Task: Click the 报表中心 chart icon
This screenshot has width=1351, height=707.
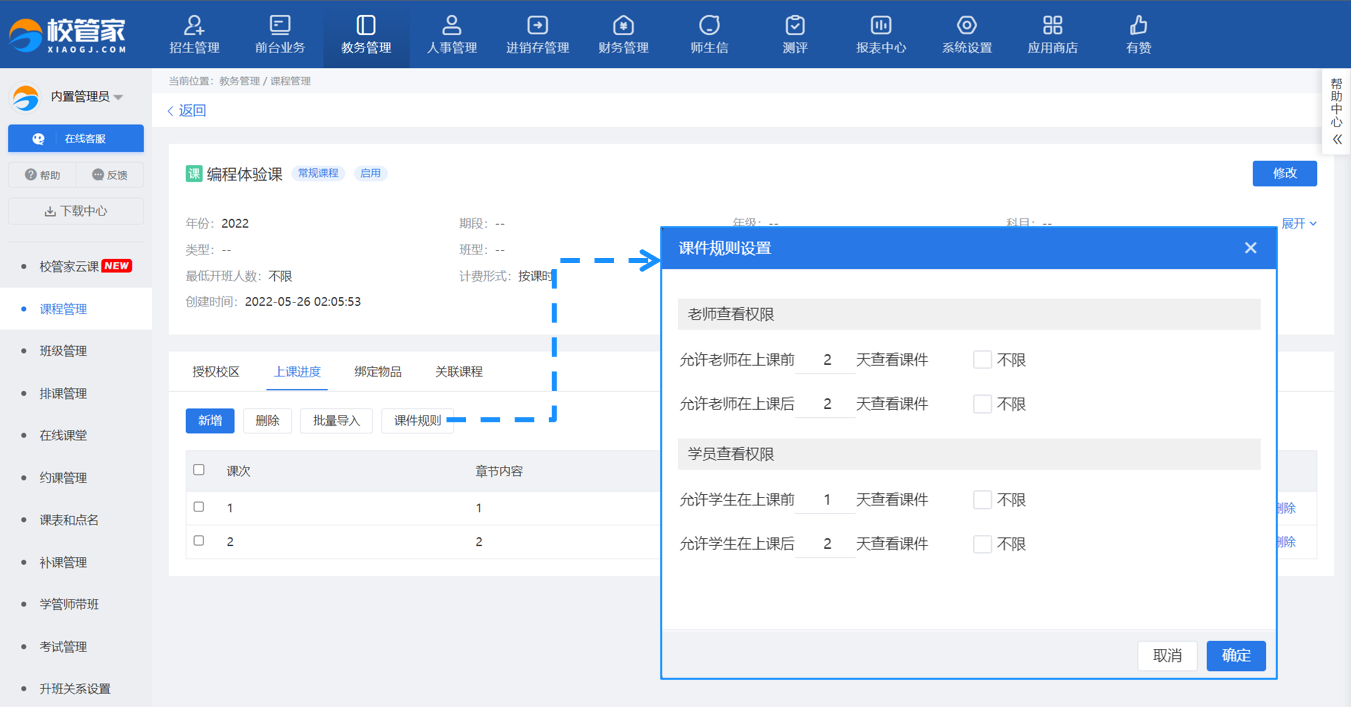Action: coord(881,26)
